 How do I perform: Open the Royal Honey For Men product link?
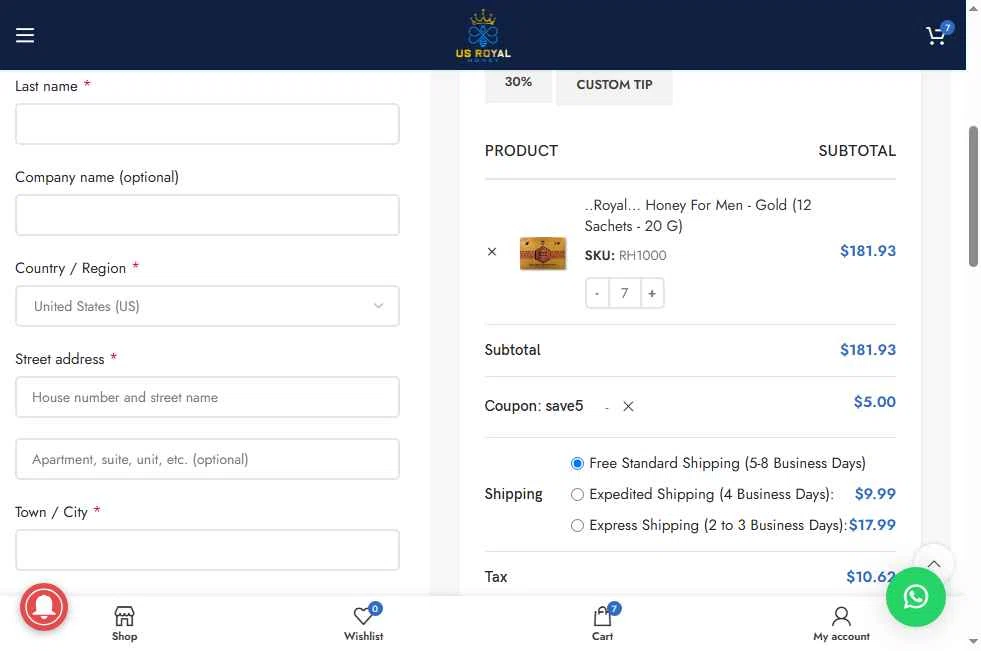pos(698,215)
